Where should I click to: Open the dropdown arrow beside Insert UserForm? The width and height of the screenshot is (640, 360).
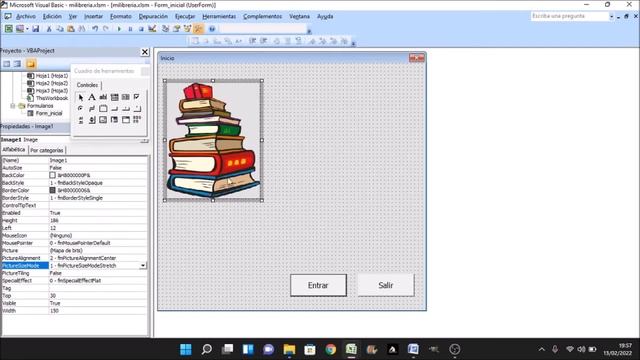pyautogui.click(x=27, y=29)
